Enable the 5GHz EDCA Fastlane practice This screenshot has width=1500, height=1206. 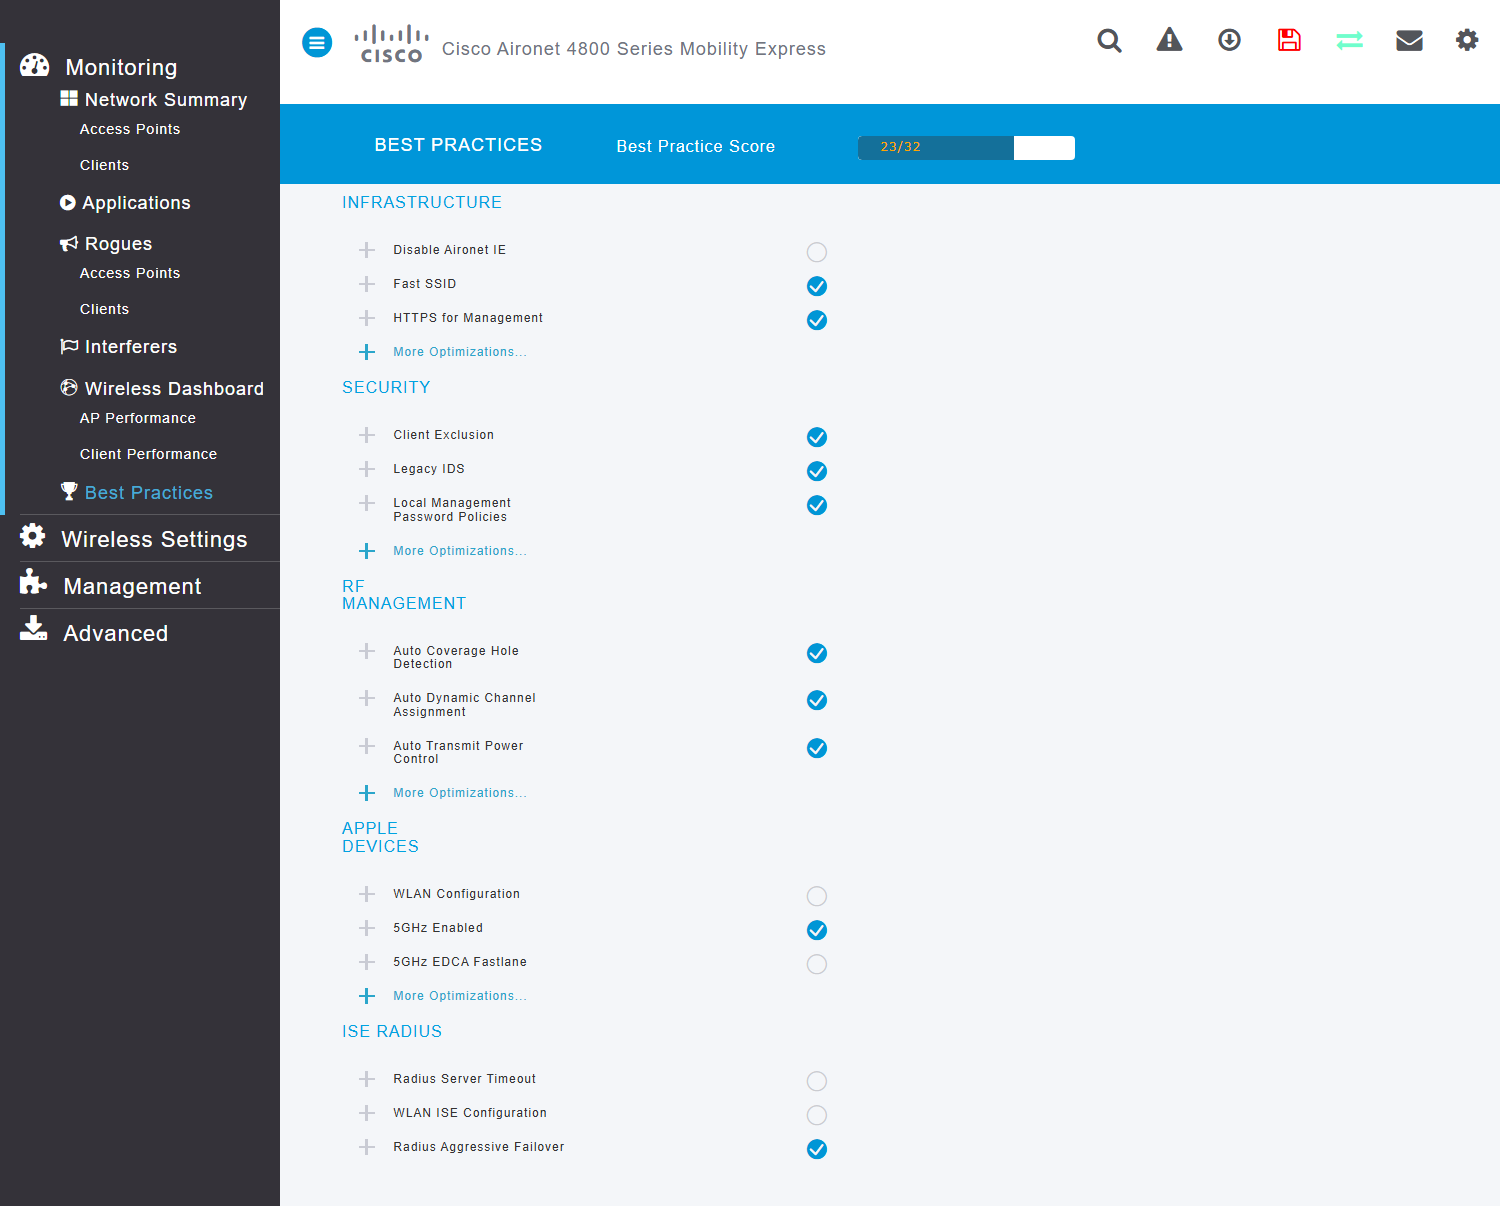817,964
